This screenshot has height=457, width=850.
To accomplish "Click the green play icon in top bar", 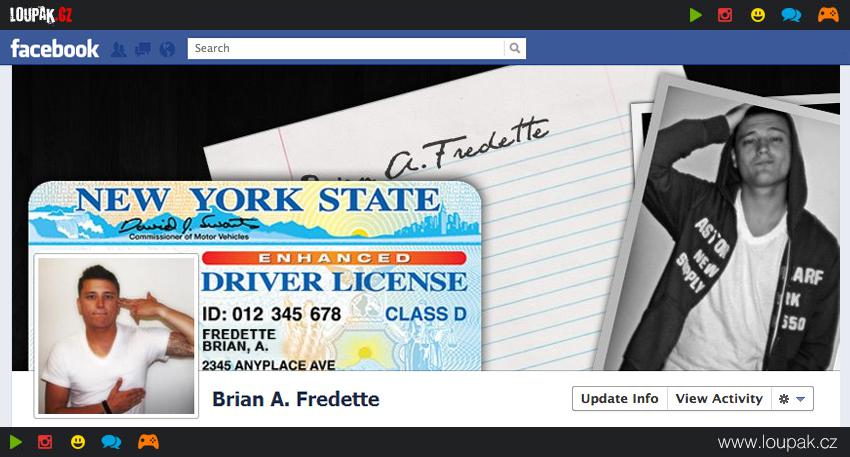I will [696, 15].
